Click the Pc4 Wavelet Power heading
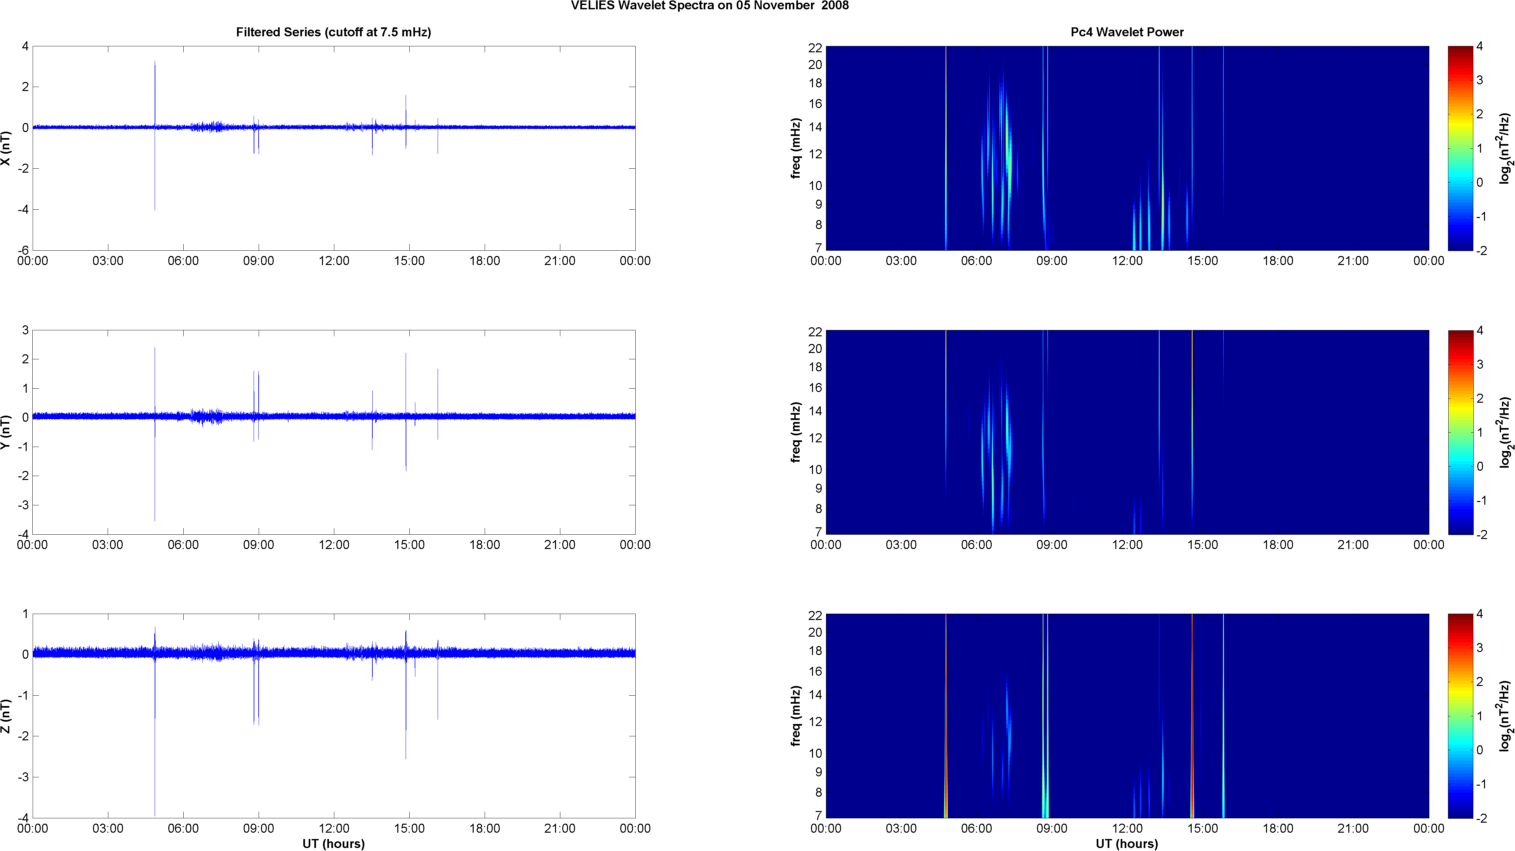Viewport: 1515px width, 851px height. [1126, 32]
